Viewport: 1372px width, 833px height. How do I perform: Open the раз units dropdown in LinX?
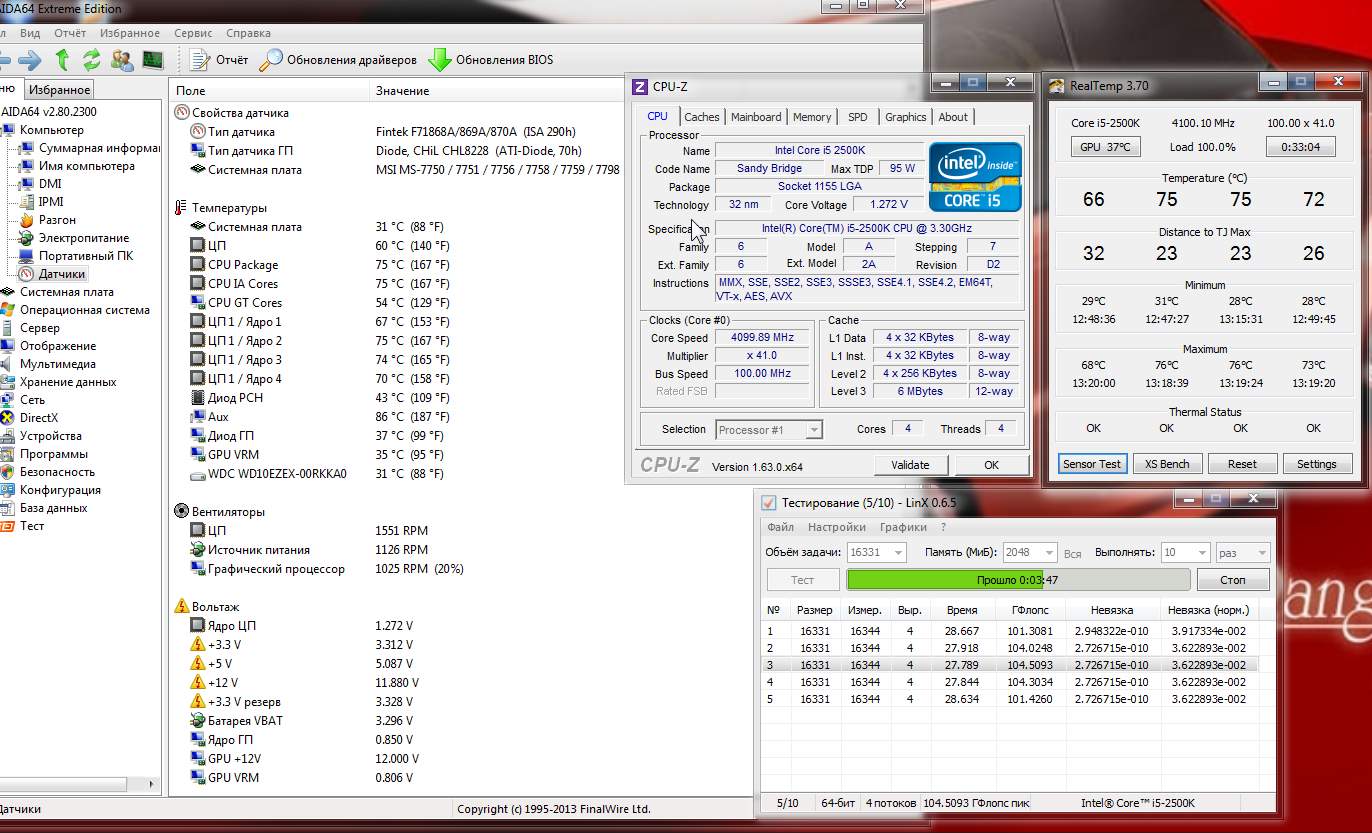point(1243,552)
